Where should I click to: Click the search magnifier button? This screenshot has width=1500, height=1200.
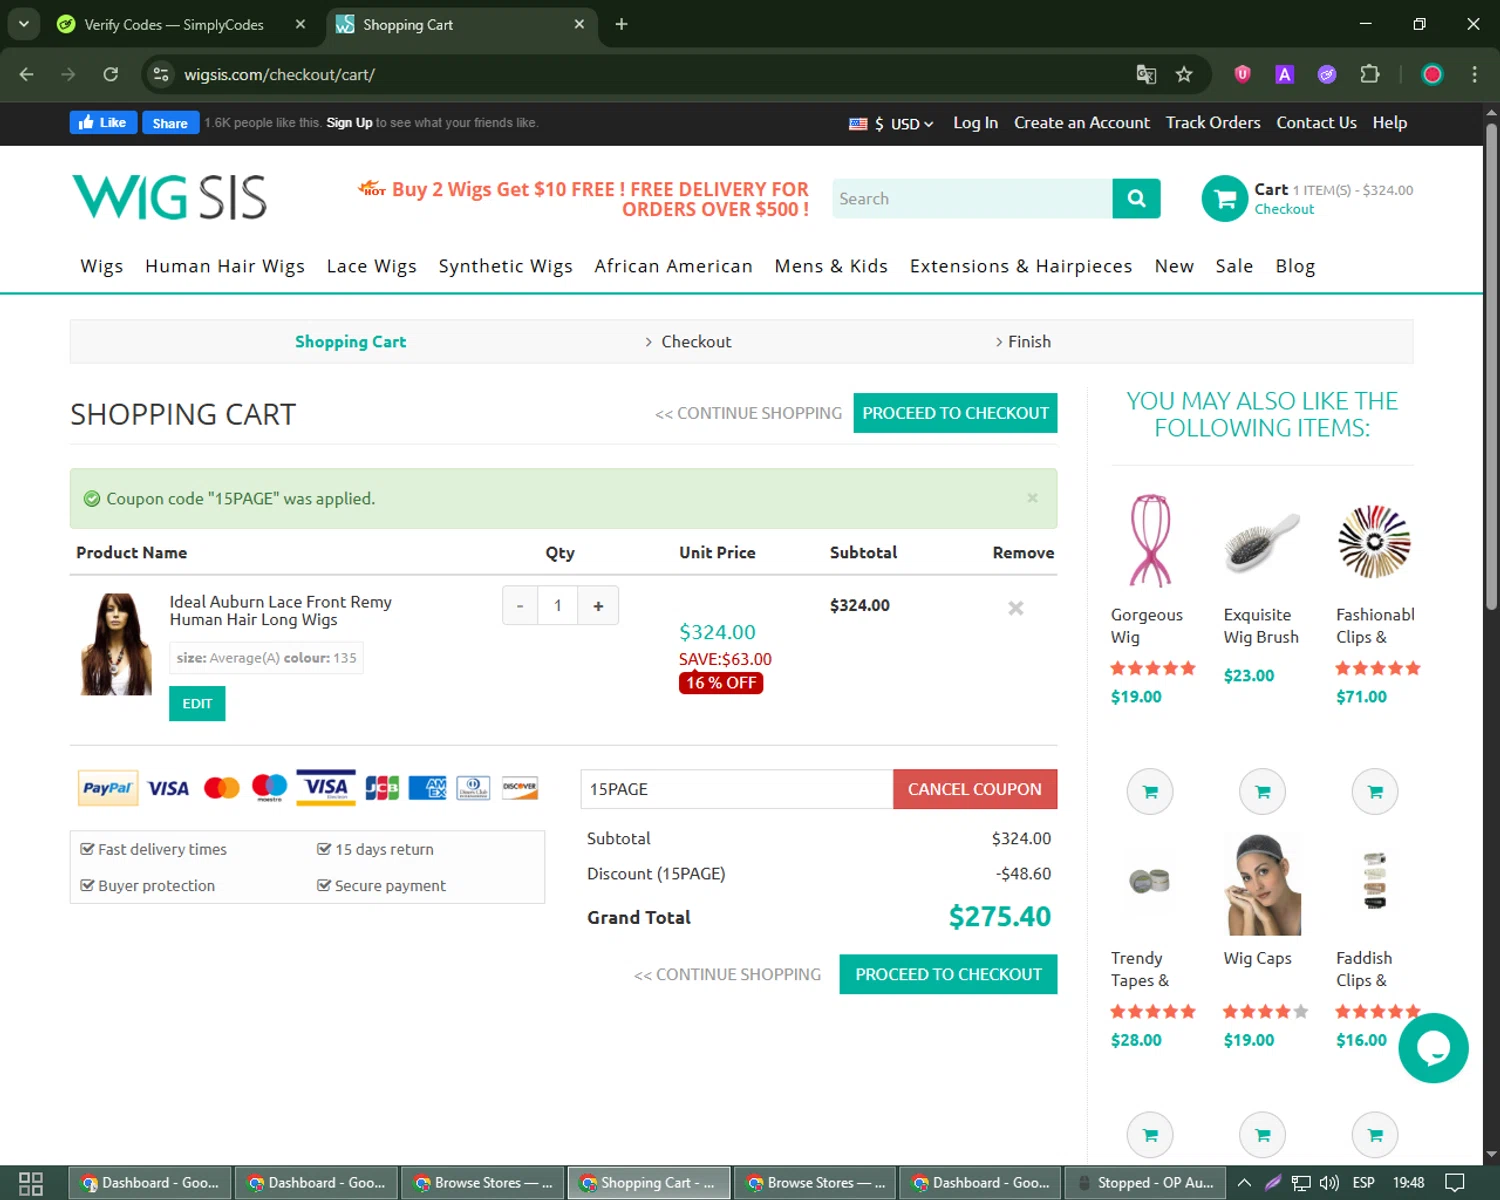tap(1136, 198)
